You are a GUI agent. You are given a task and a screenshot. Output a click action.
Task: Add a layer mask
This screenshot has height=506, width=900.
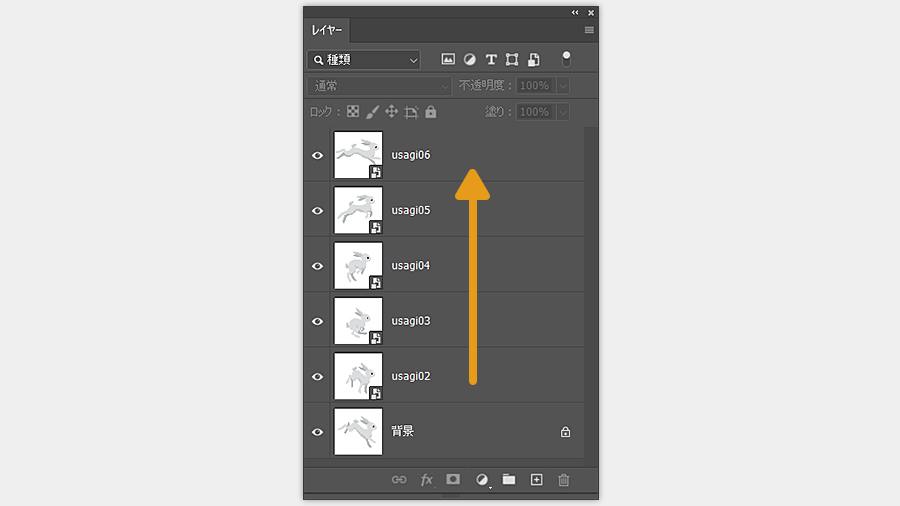[x=453, y=479]
